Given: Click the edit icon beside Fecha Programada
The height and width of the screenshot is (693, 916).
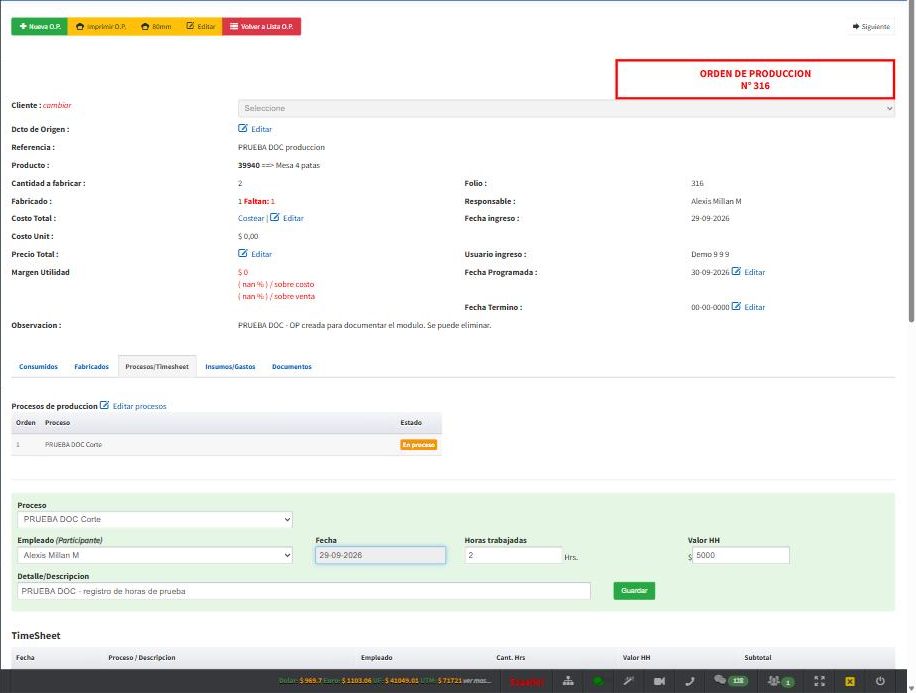Looking at the screenshot, I should click(x=736, y=271).
